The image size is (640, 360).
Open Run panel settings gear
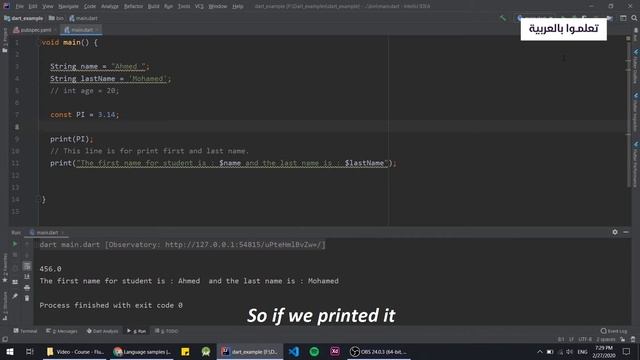(x=615, y=232)
